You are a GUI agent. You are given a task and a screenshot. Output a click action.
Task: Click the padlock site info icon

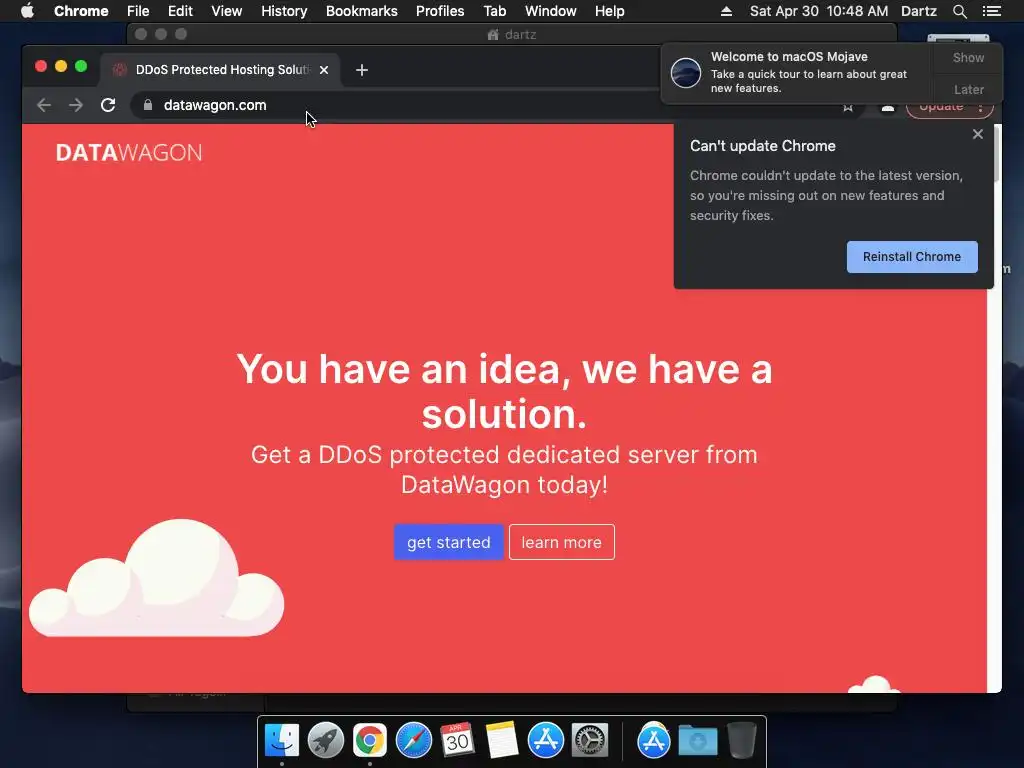point(148,105)
